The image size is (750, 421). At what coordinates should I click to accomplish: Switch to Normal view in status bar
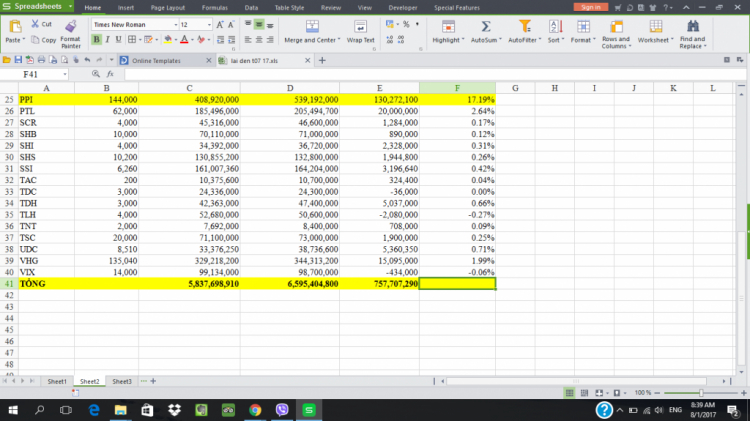tap(569, 393)
